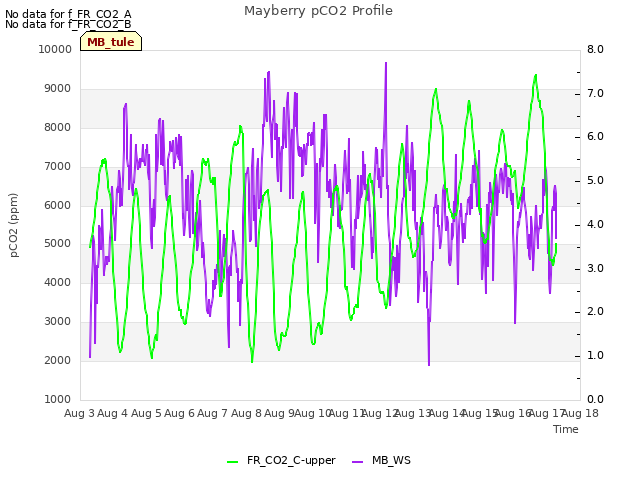Click the Aug 7 x-axis tick label
The width and height of the screenshot is (640, 480).
tap(212, 413)
